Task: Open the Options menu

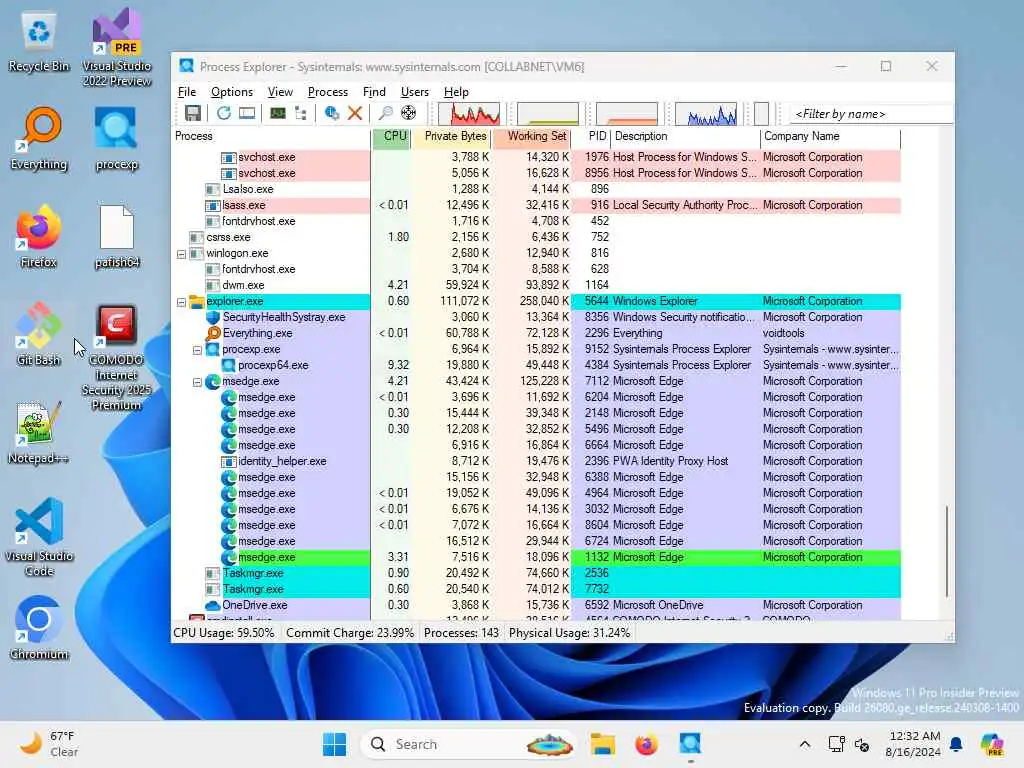Action: 232,92
